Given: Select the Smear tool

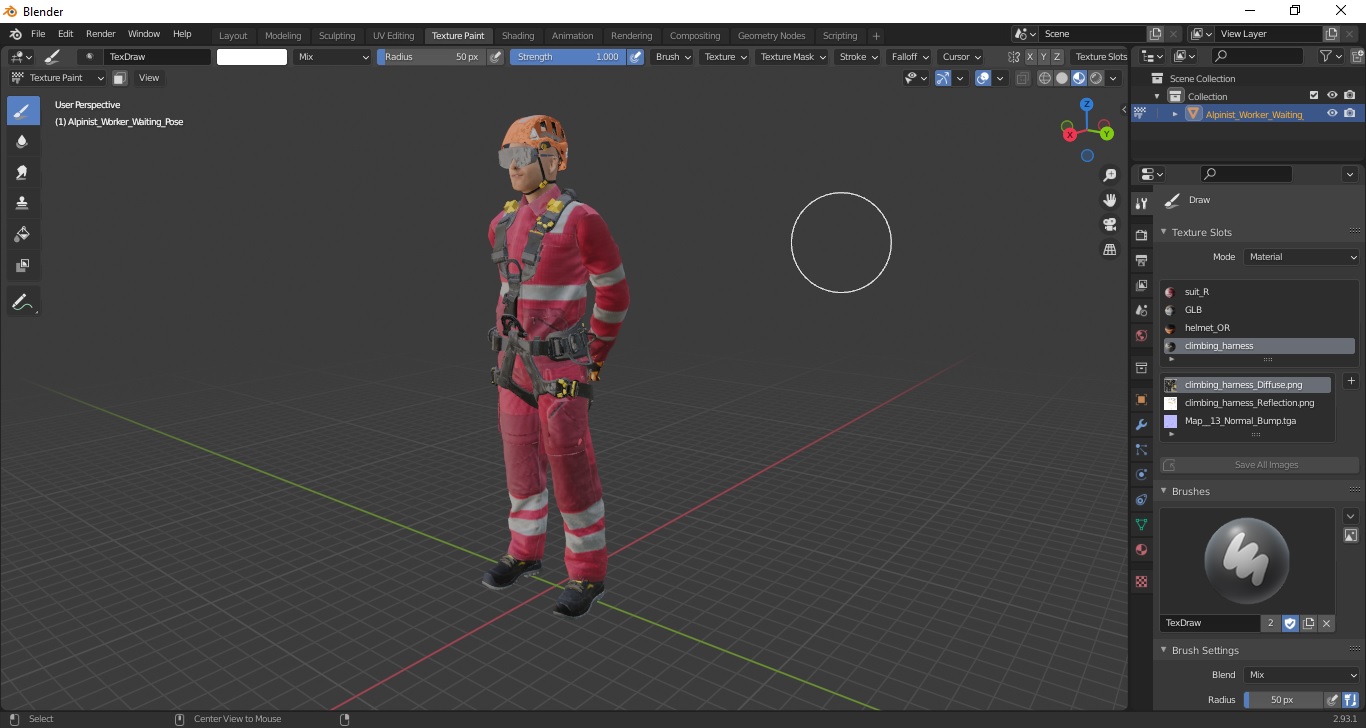Looking at the screenshot, I should coord(22,172).
